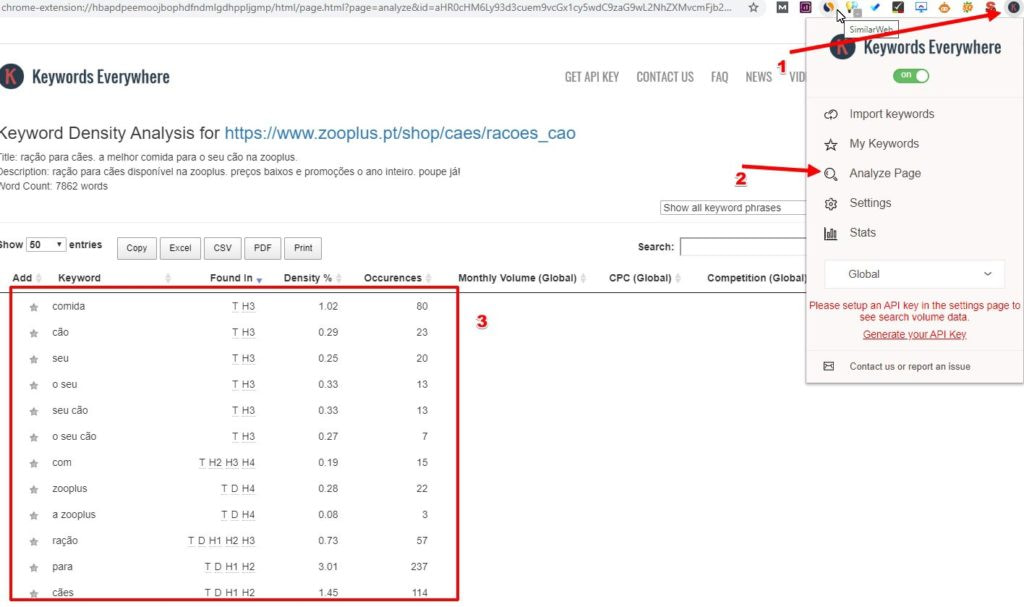Click density value 1.02
The height and width of the screenshot is (607, 1024).
tap(328, 306)
